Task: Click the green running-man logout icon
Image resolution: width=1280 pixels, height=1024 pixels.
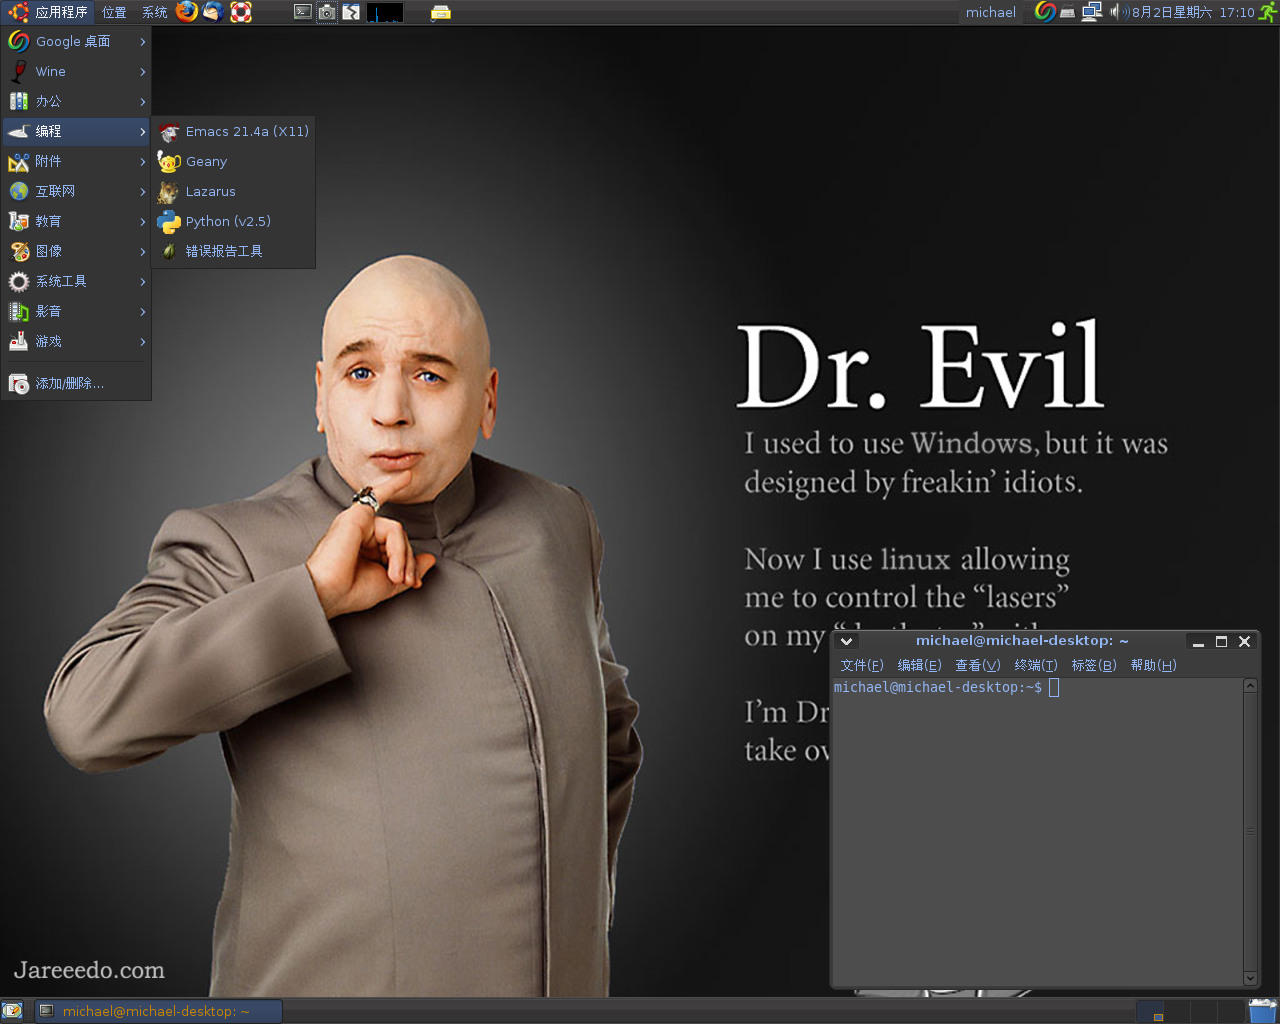Action: pos(1268,12)
